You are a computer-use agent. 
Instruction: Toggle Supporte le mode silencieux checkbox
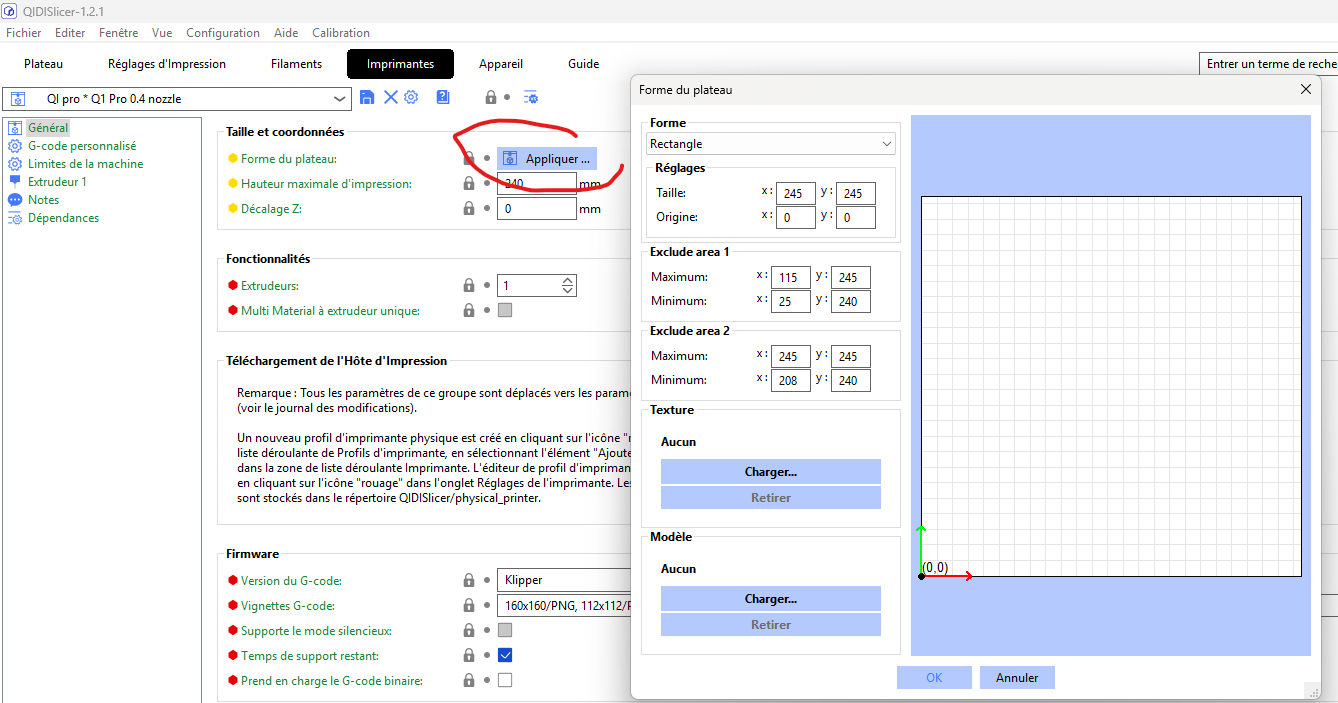[x=505, y=630]
